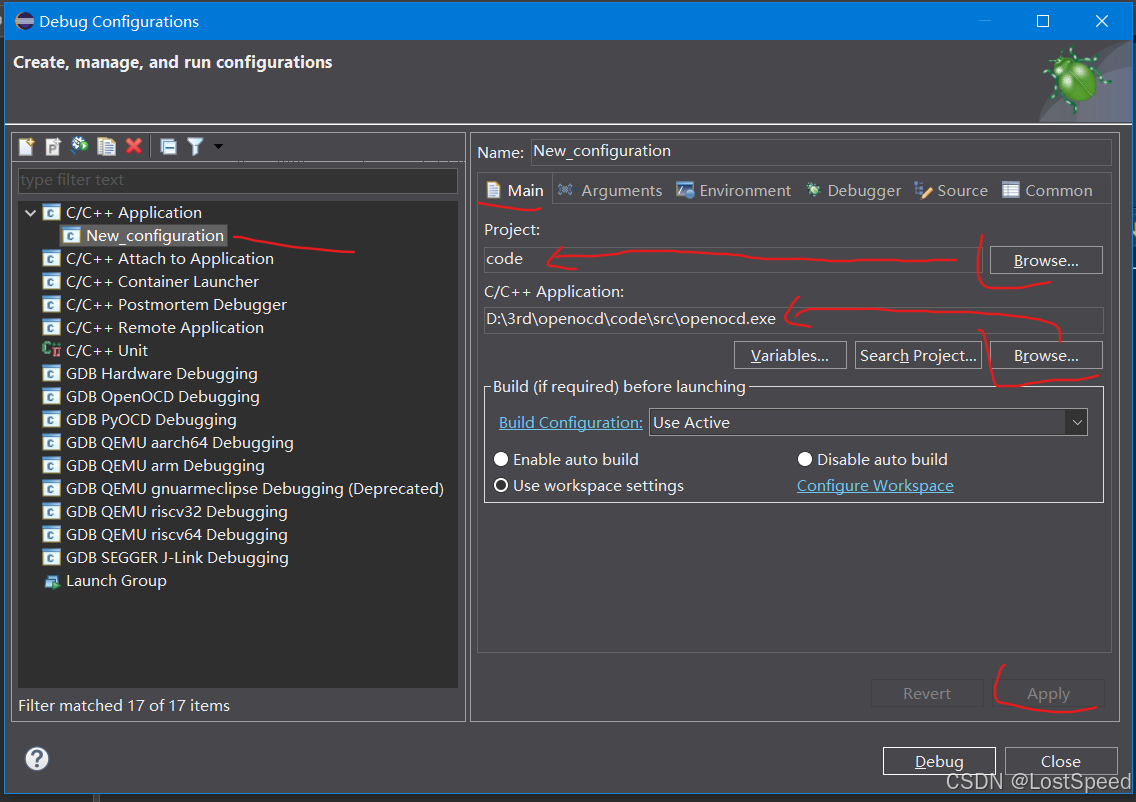Click GDB OpenOCD Debugging icon
This screenshot has height=802, width=1136.
coord(51,397)
